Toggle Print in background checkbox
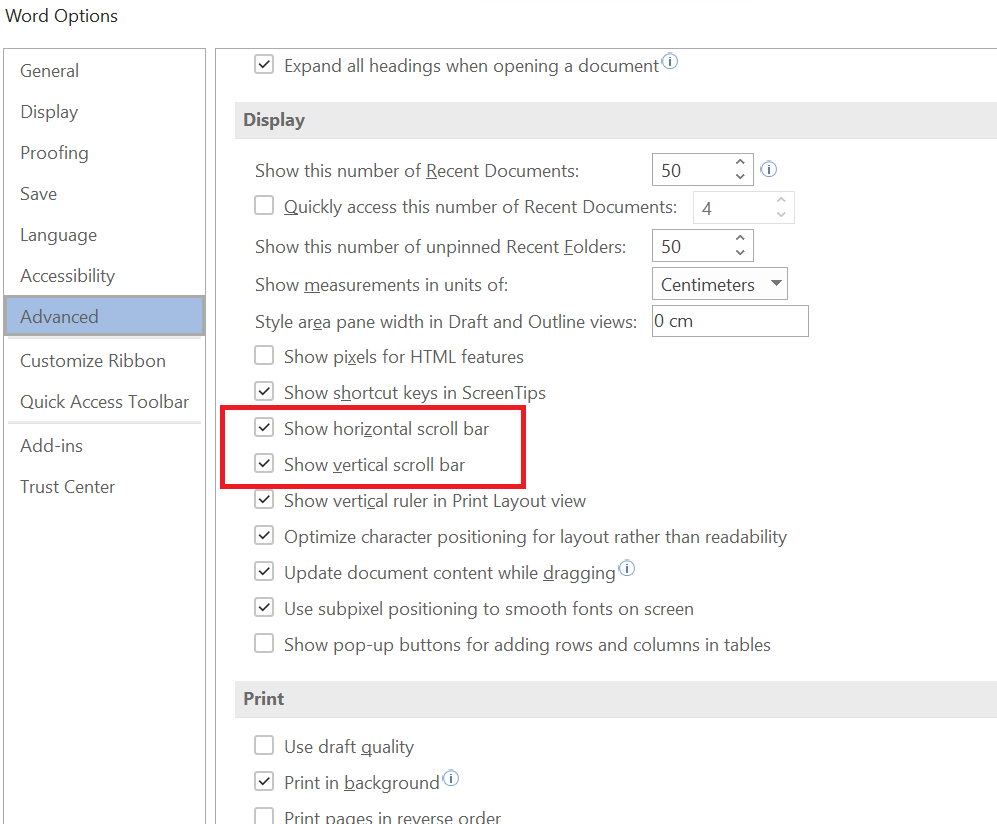 (264, 781)
